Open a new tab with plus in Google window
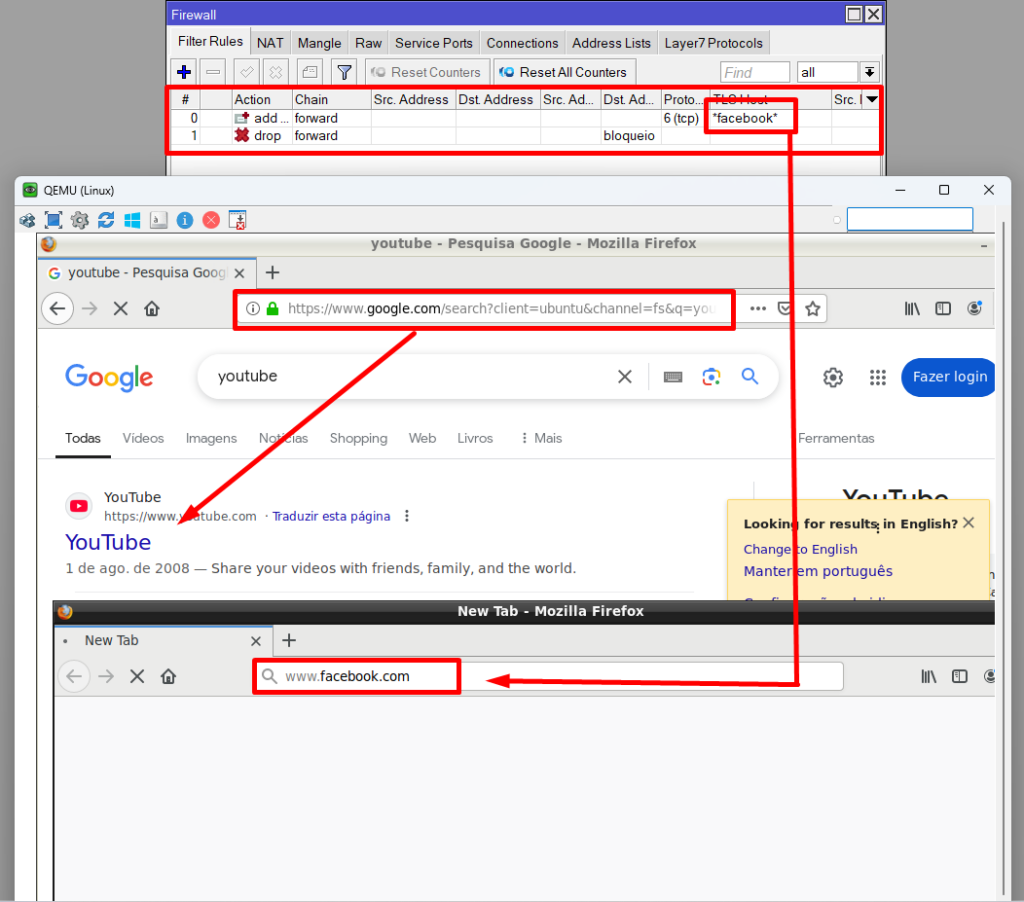This screenshot has width=1024, height=902. [272, 272]
